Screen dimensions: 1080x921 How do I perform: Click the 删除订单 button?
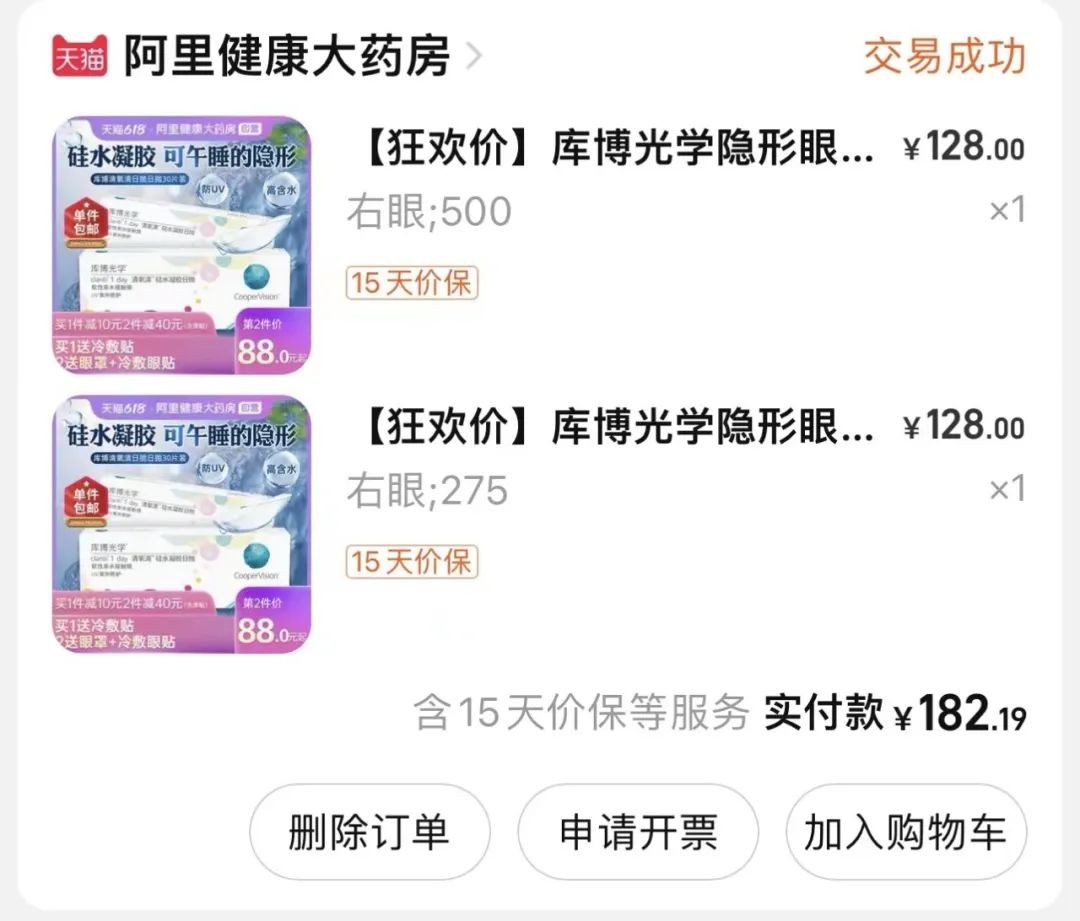click(x=369, y=831)
